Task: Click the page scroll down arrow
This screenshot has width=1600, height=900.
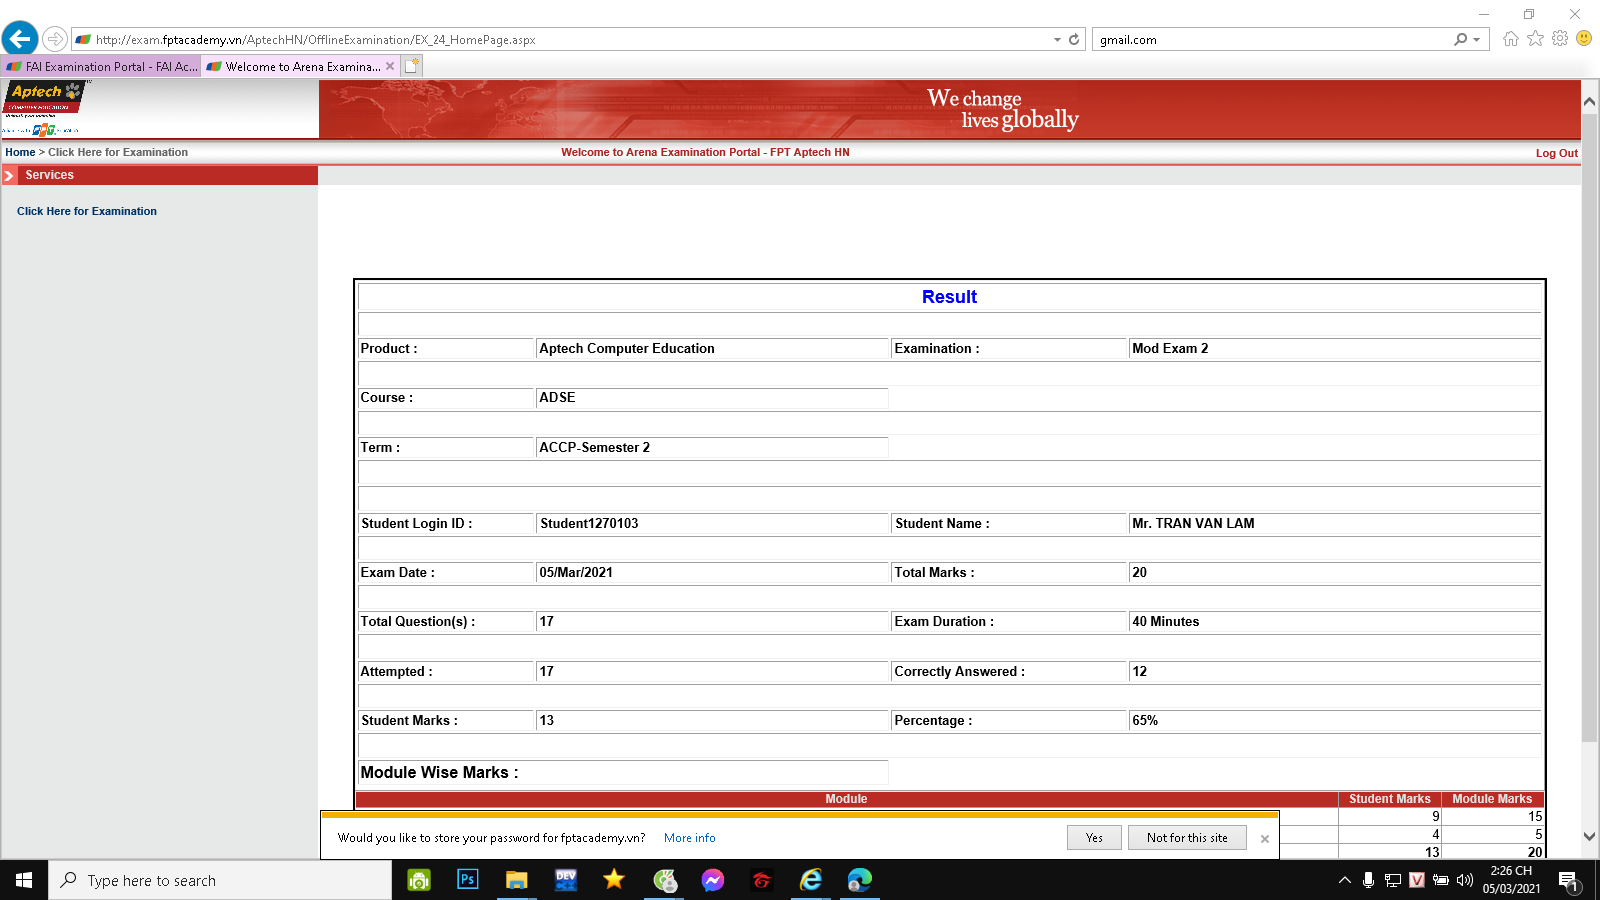Action: (1590, 837)
